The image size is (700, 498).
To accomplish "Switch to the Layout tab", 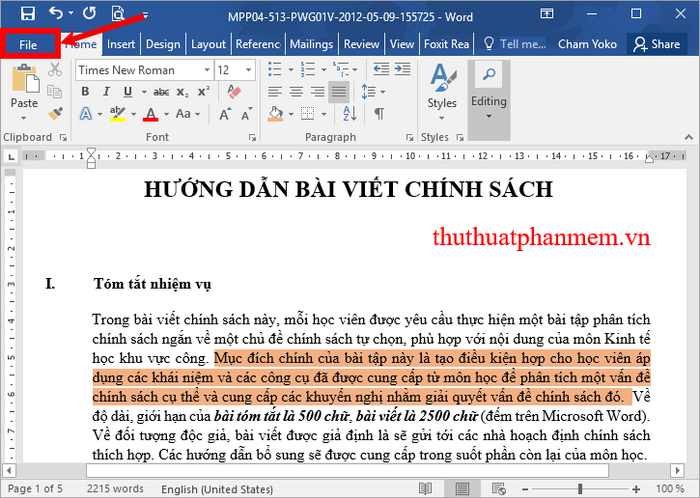I will [208, 44].
